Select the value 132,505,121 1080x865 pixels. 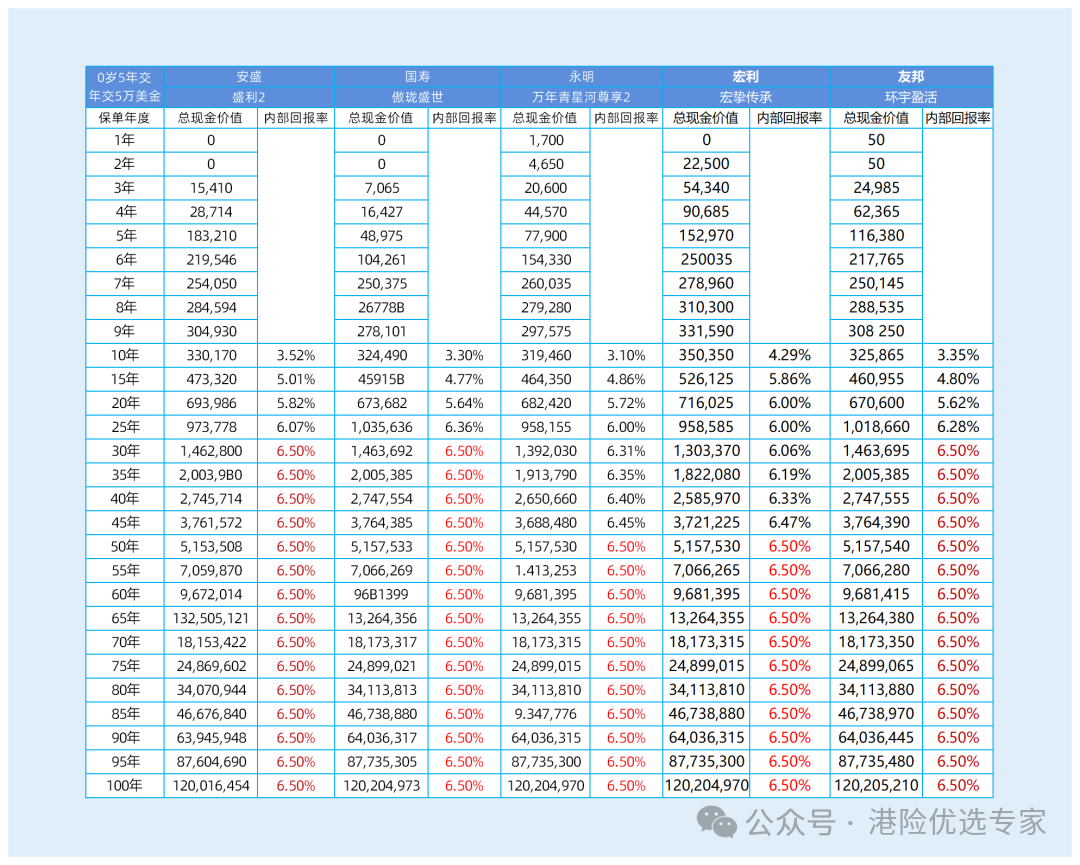(x=211, y=618)
